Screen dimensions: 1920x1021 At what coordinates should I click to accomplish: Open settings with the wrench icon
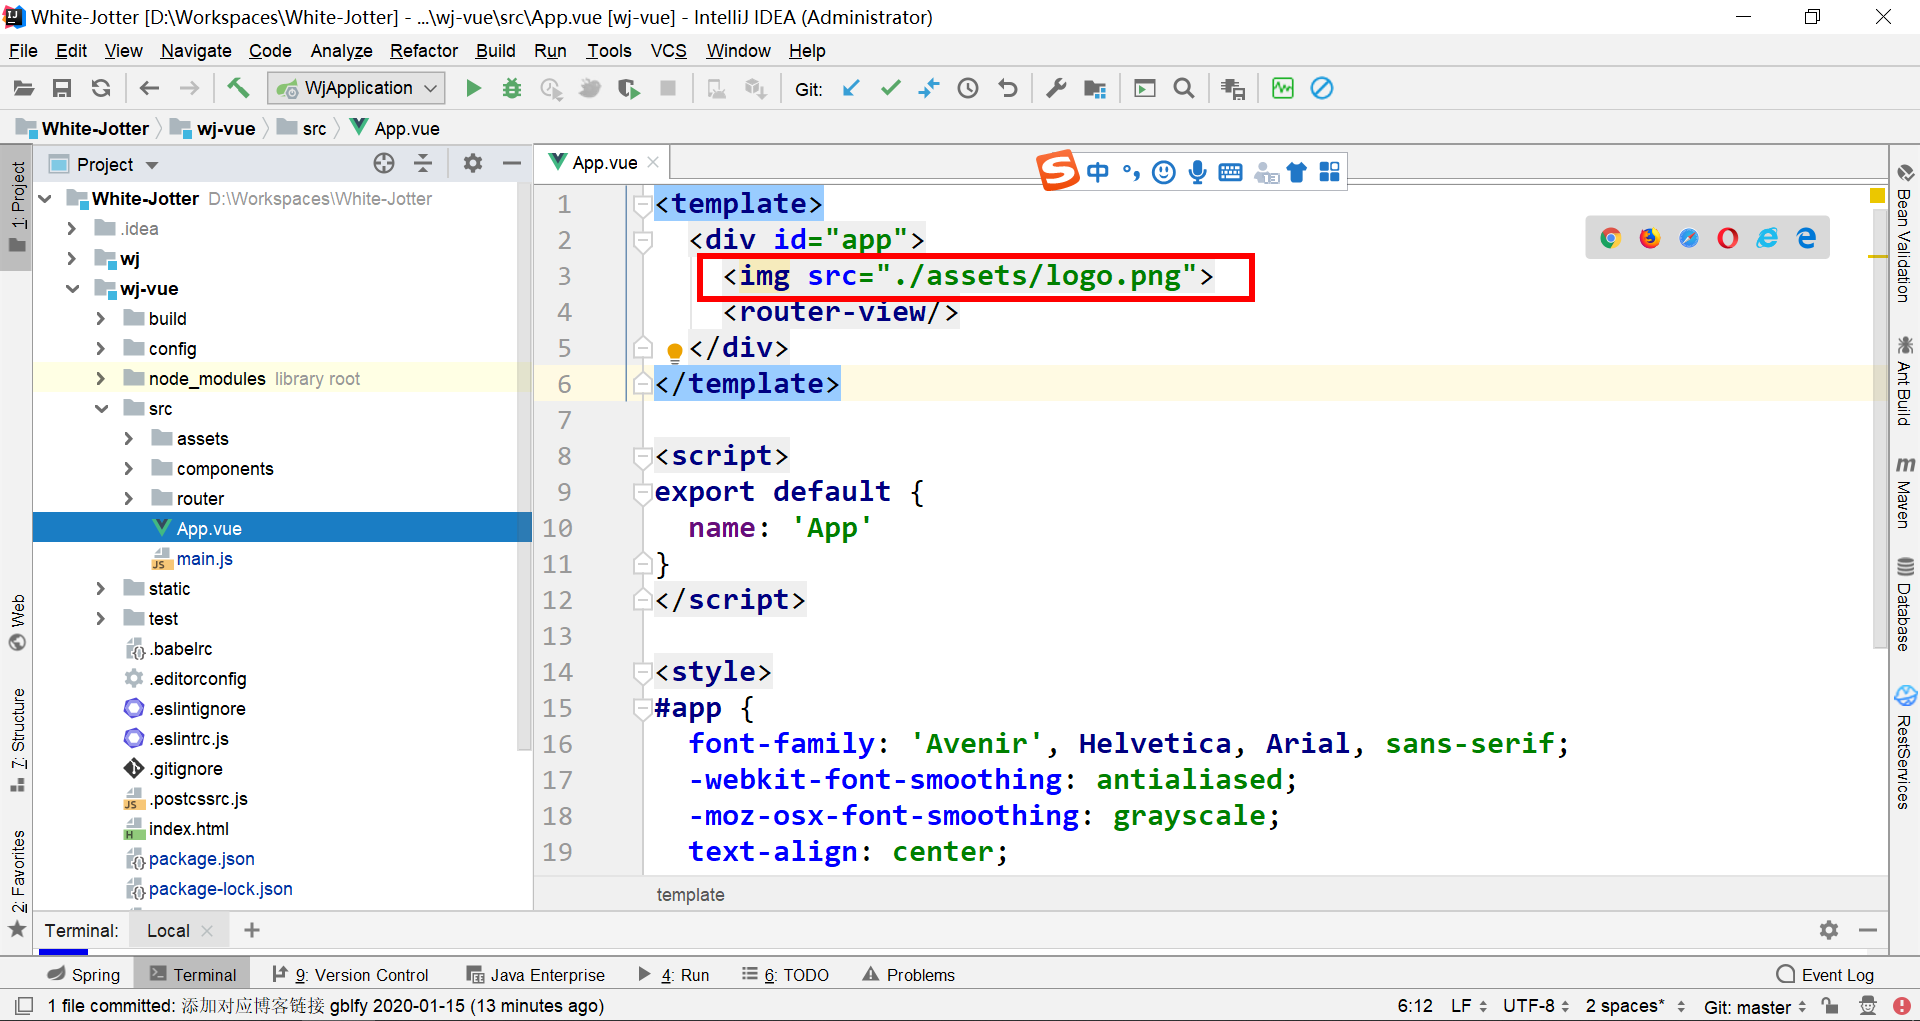1056,89
